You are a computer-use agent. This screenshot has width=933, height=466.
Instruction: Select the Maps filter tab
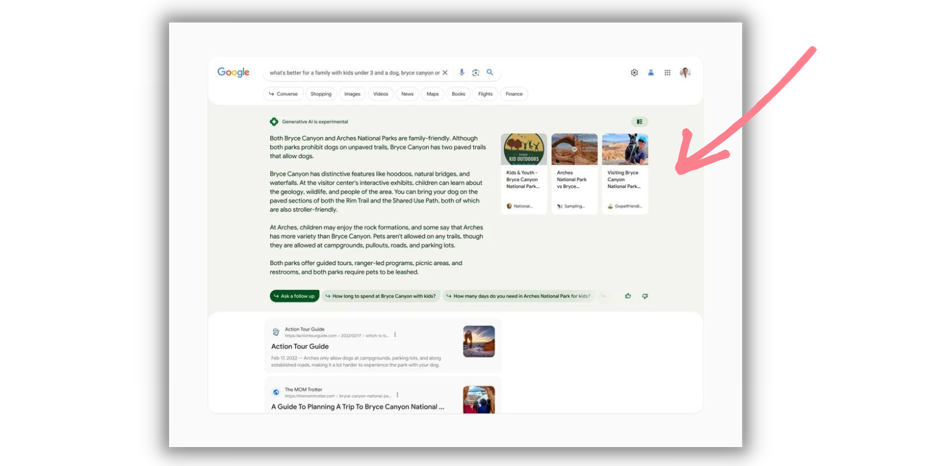(432, 94)
